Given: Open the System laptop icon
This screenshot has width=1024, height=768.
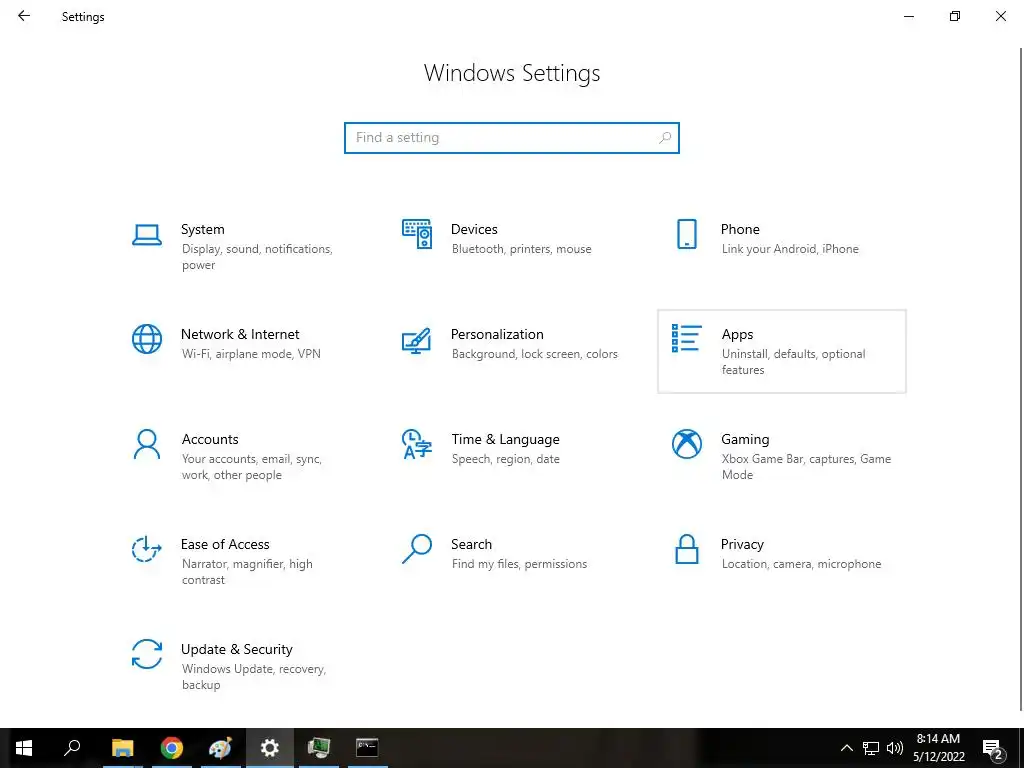Looking at the screenshot, I should click(x=146, y=234).
